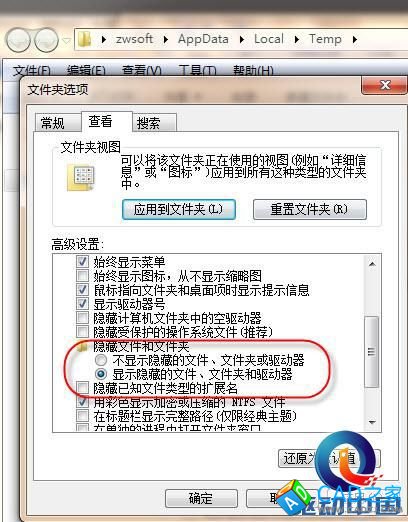Click the advanced settings scrollbar thumb

372,352
